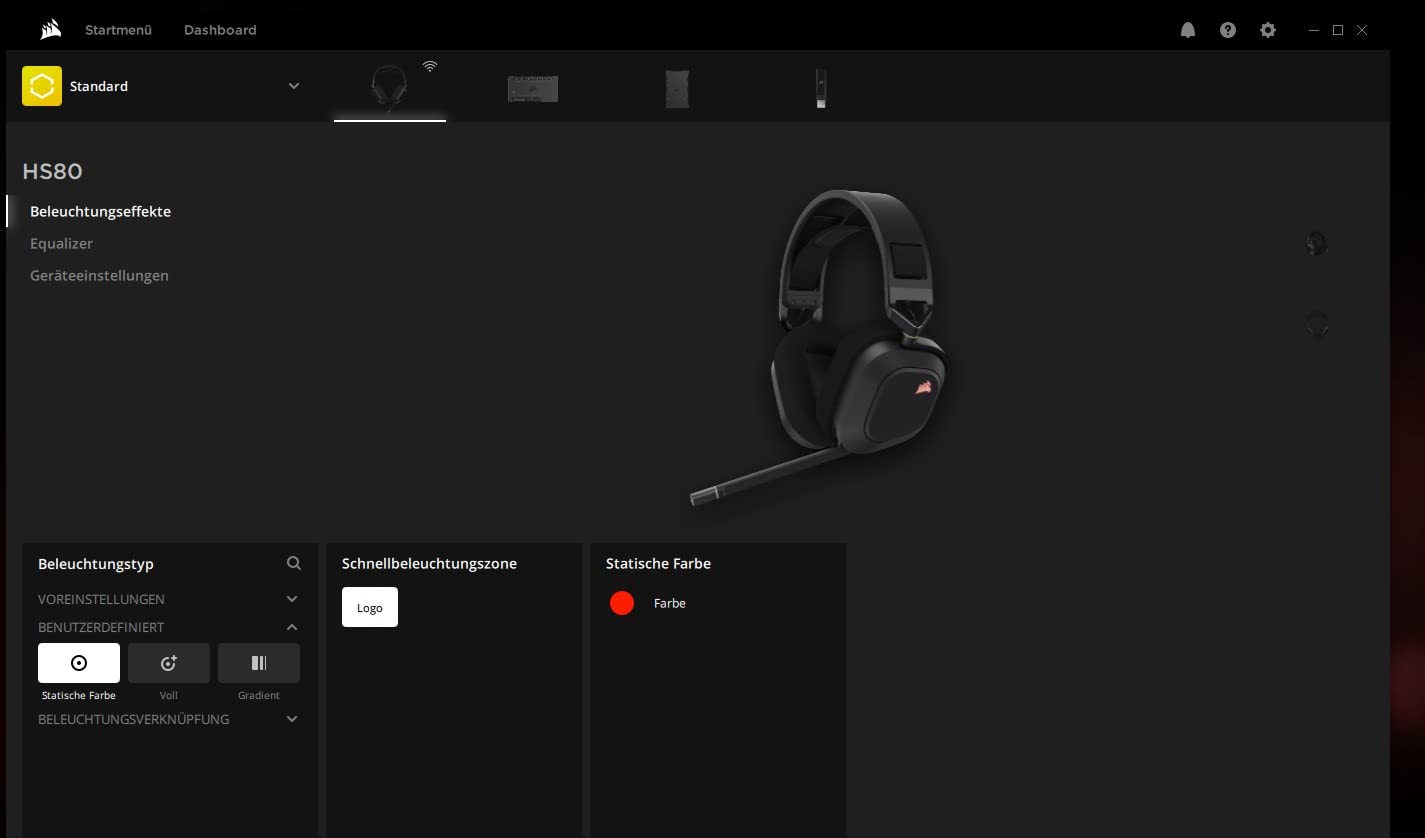
Task: Collapse the BENUTZERDEFINIERT section
Action: click(x=168, y=627)
